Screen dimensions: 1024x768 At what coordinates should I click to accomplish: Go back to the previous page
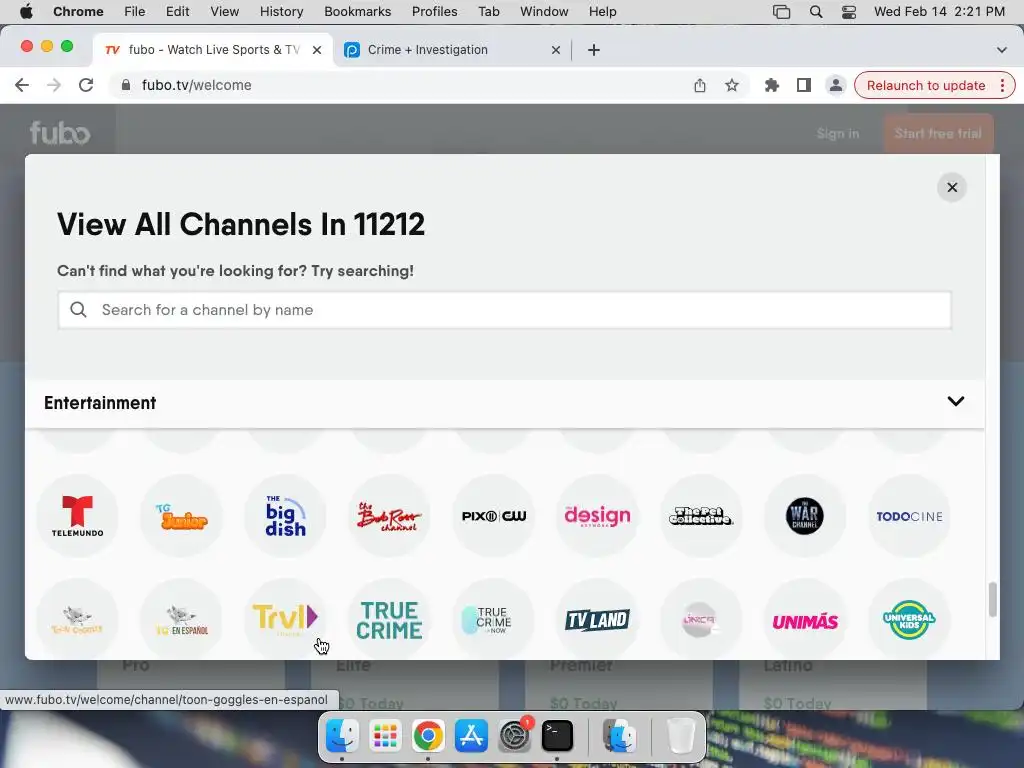click(22, 85)
